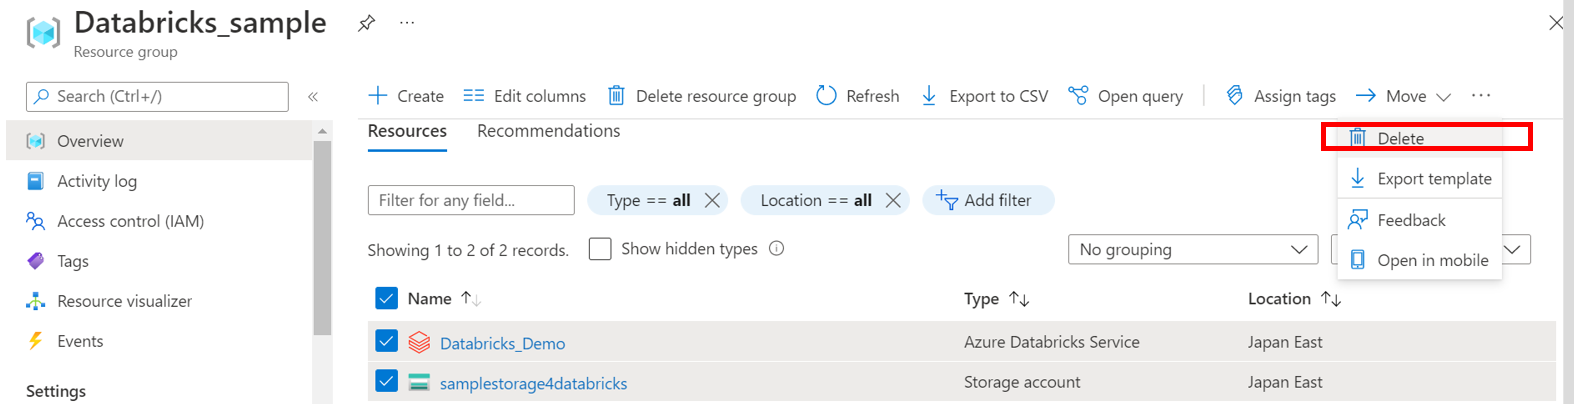Toggle Show hidden types checkbox
1574x404 pixels.
[x=600, y=249]
